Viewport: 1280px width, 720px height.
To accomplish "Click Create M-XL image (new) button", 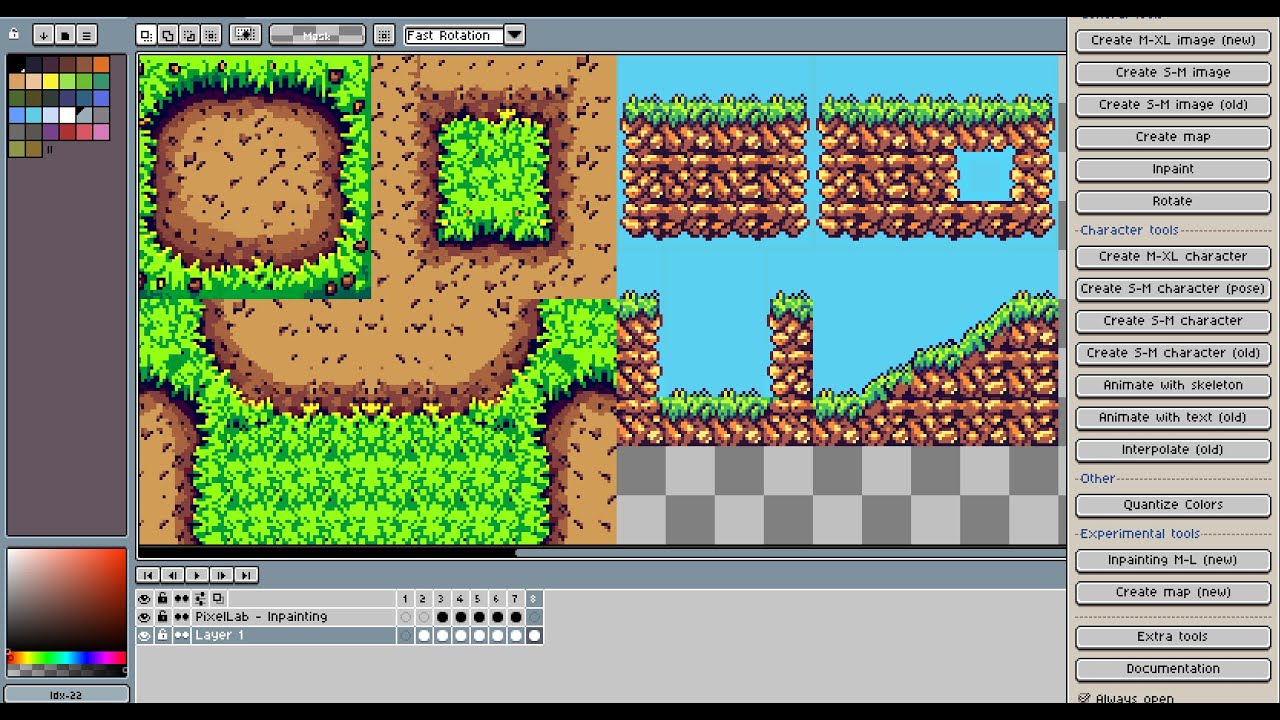I will pyautogui.click(x=1173, y=40).
